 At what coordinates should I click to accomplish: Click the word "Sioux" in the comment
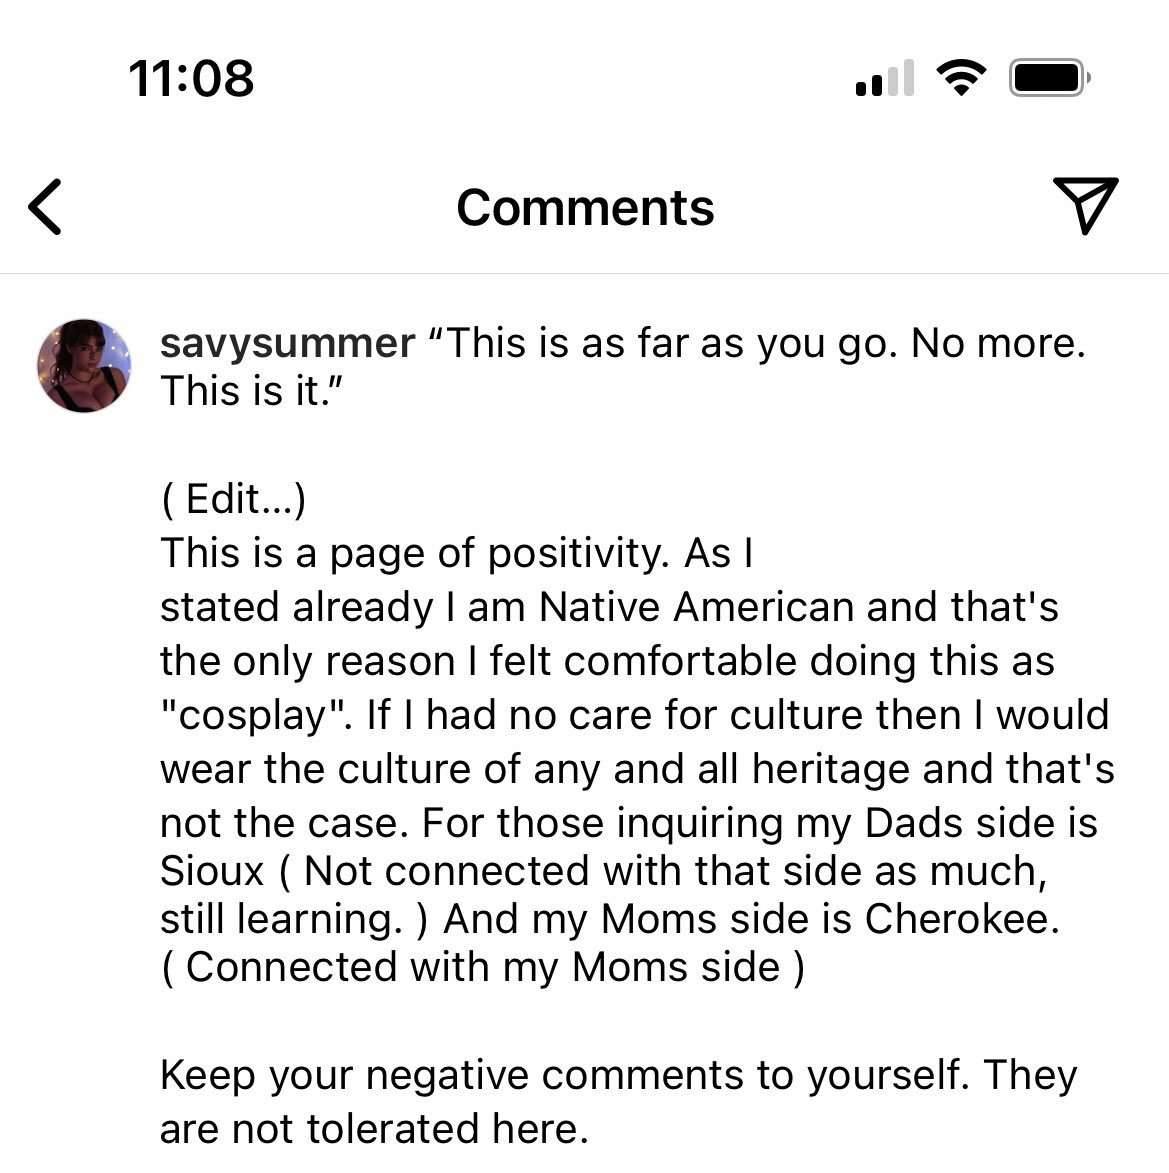pos(211,871)
